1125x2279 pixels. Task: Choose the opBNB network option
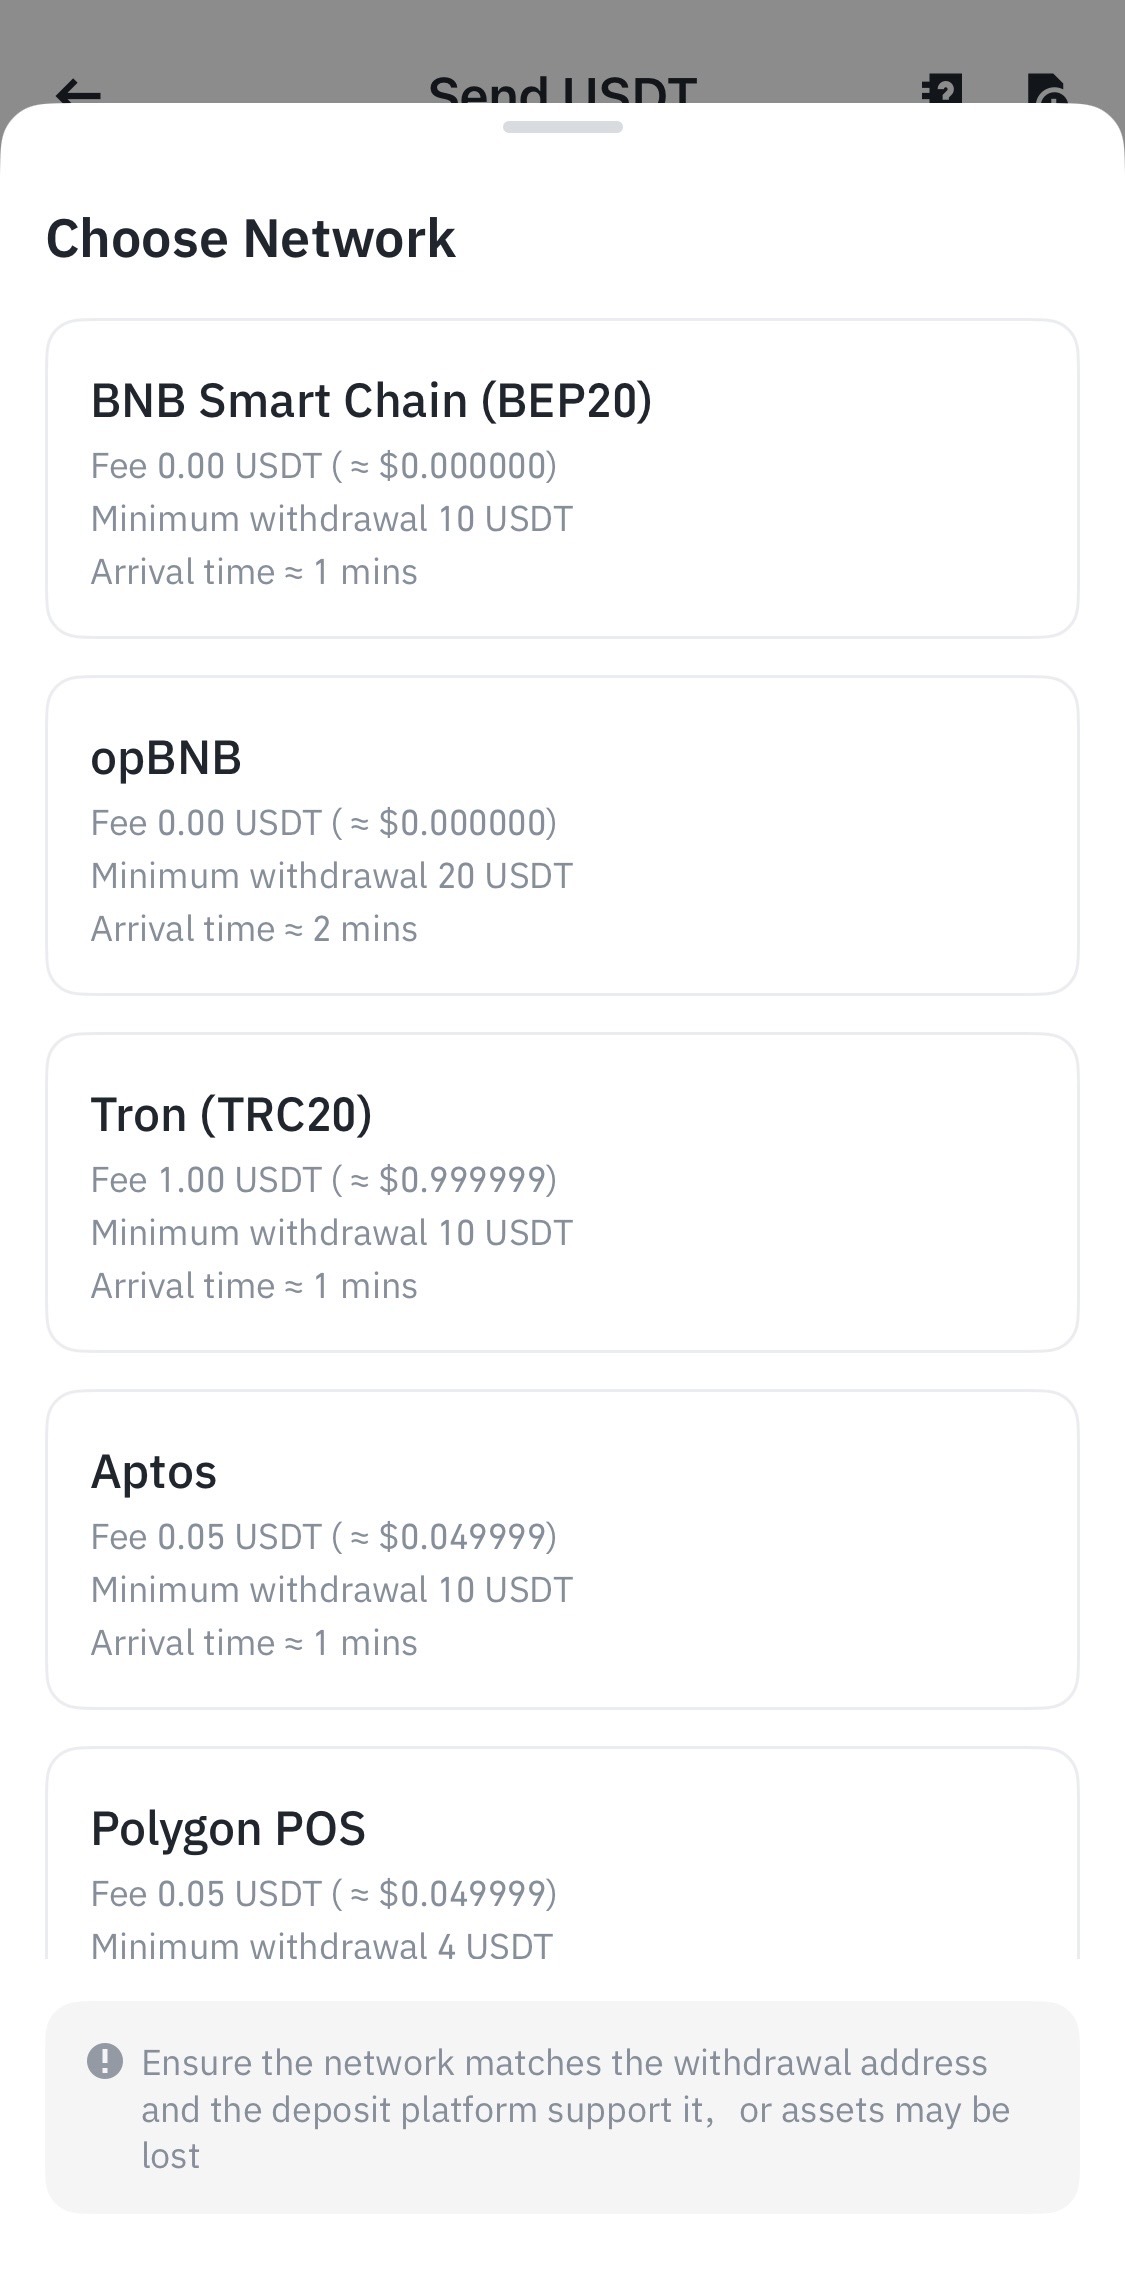(562, 835)
